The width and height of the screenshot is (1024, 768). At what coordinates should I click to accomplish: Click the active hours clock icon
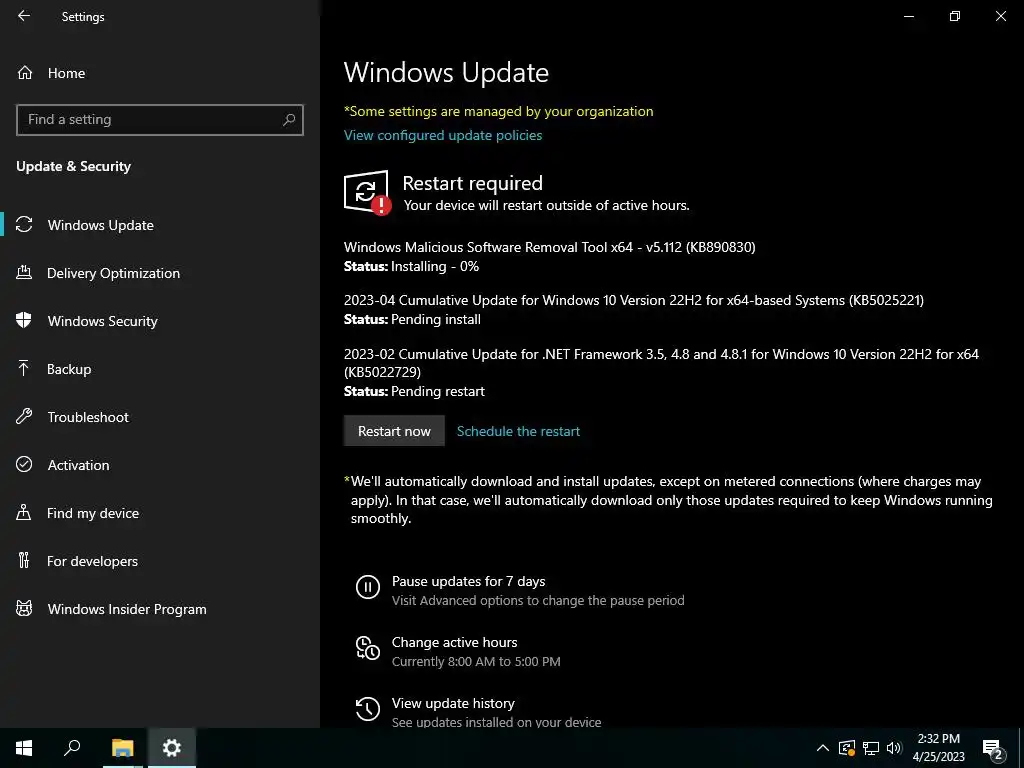(368, 648)
